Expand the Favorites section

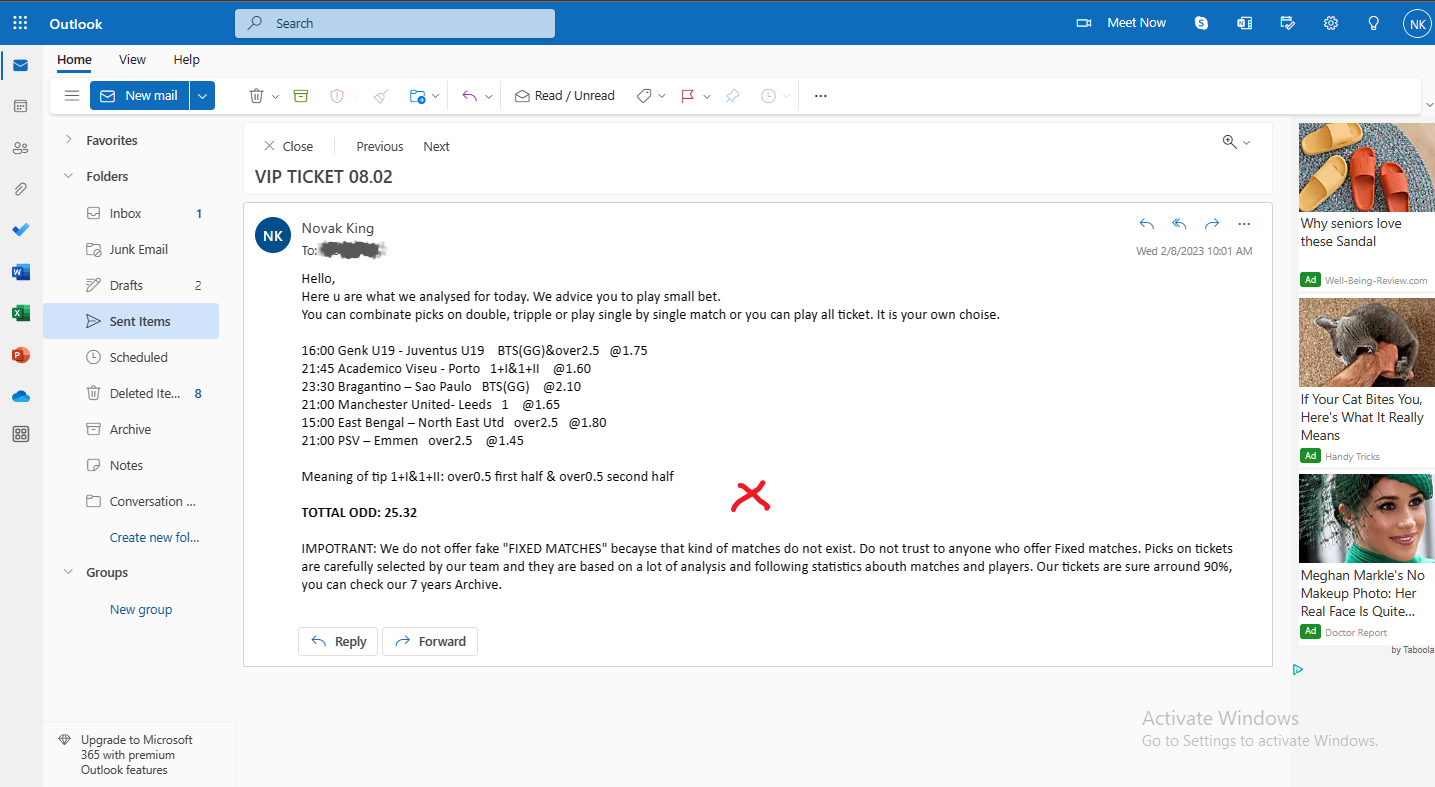(x=68, y=140)
